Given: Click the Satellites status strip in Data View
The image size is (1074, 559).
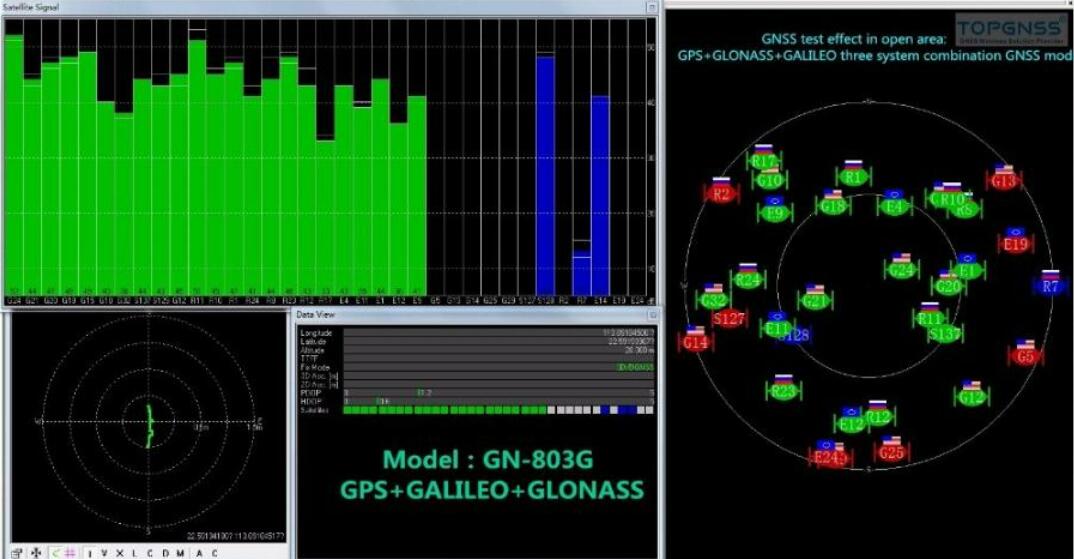Looking at the screenshot, I should click(x=499, y=410).
